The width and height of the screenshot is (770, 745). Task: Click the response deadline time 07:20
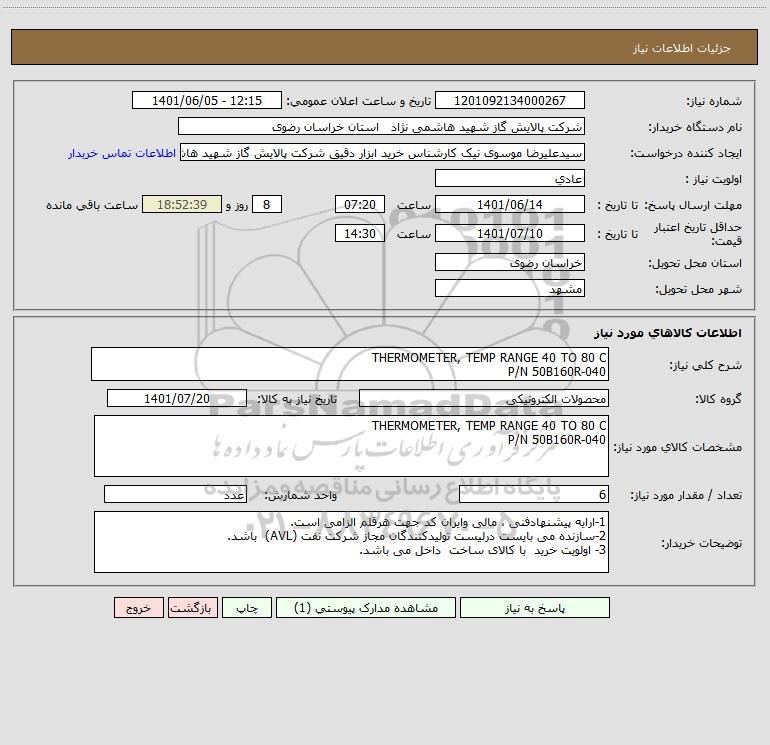click(x=359, y=204)
